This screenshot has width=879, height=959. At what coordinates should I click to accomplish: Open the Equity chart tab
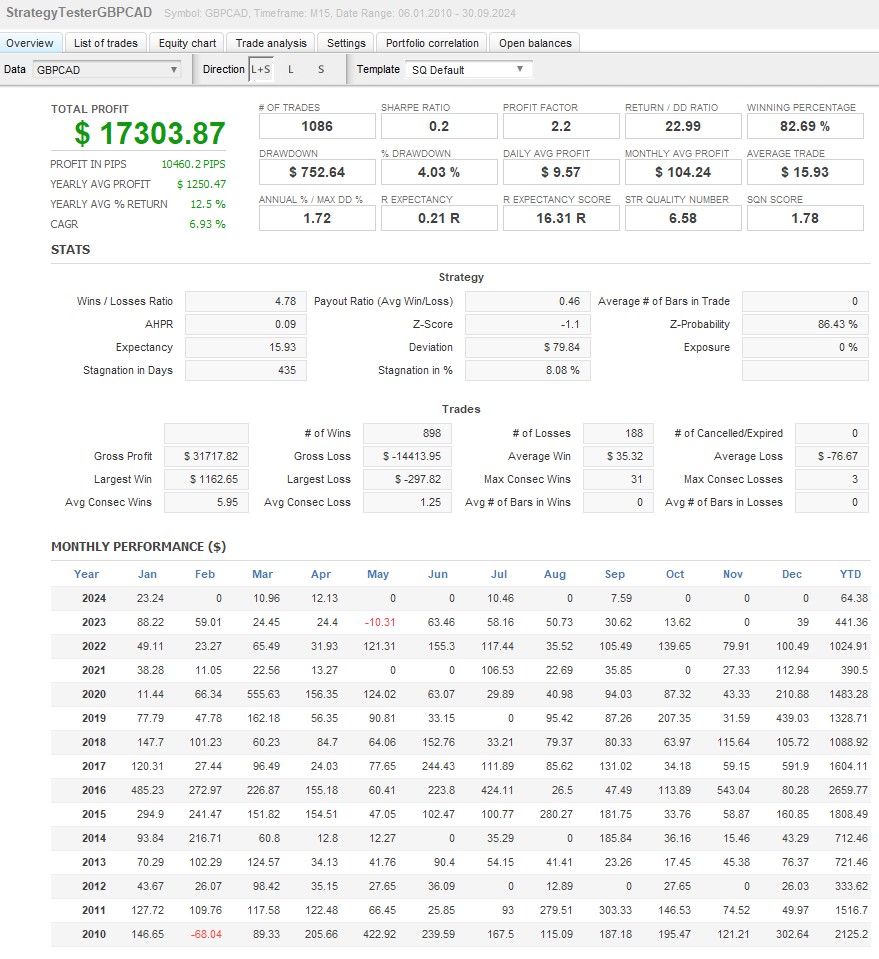[187, 43]
